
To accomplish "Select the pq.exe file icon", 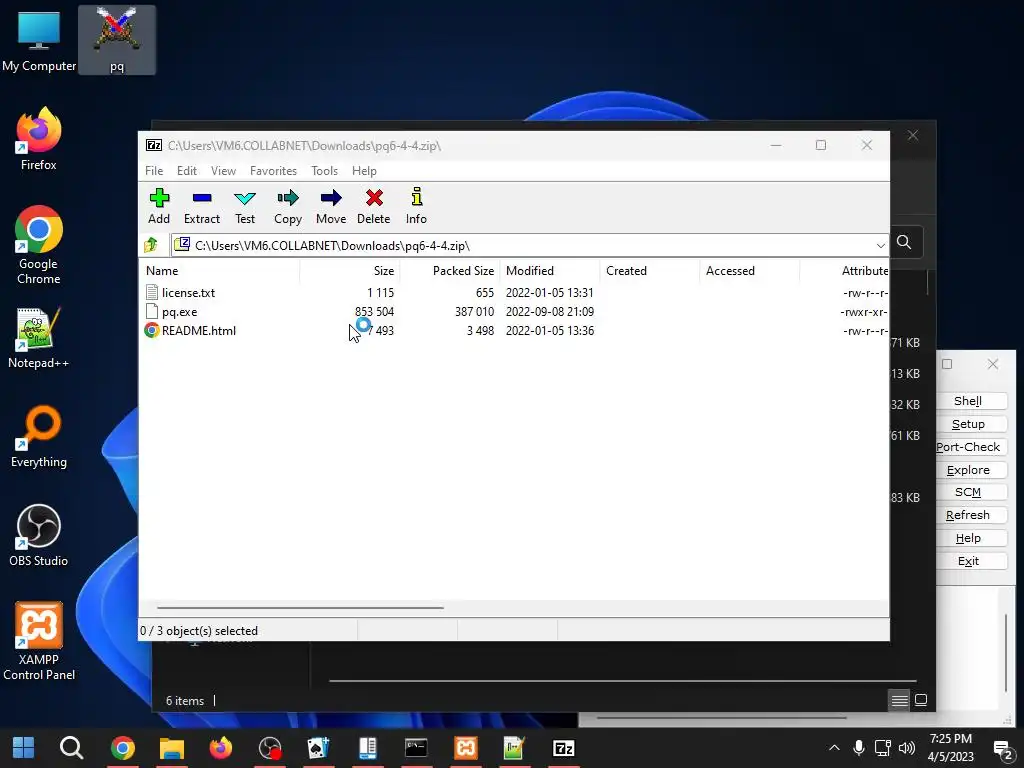I will [152, 312].
